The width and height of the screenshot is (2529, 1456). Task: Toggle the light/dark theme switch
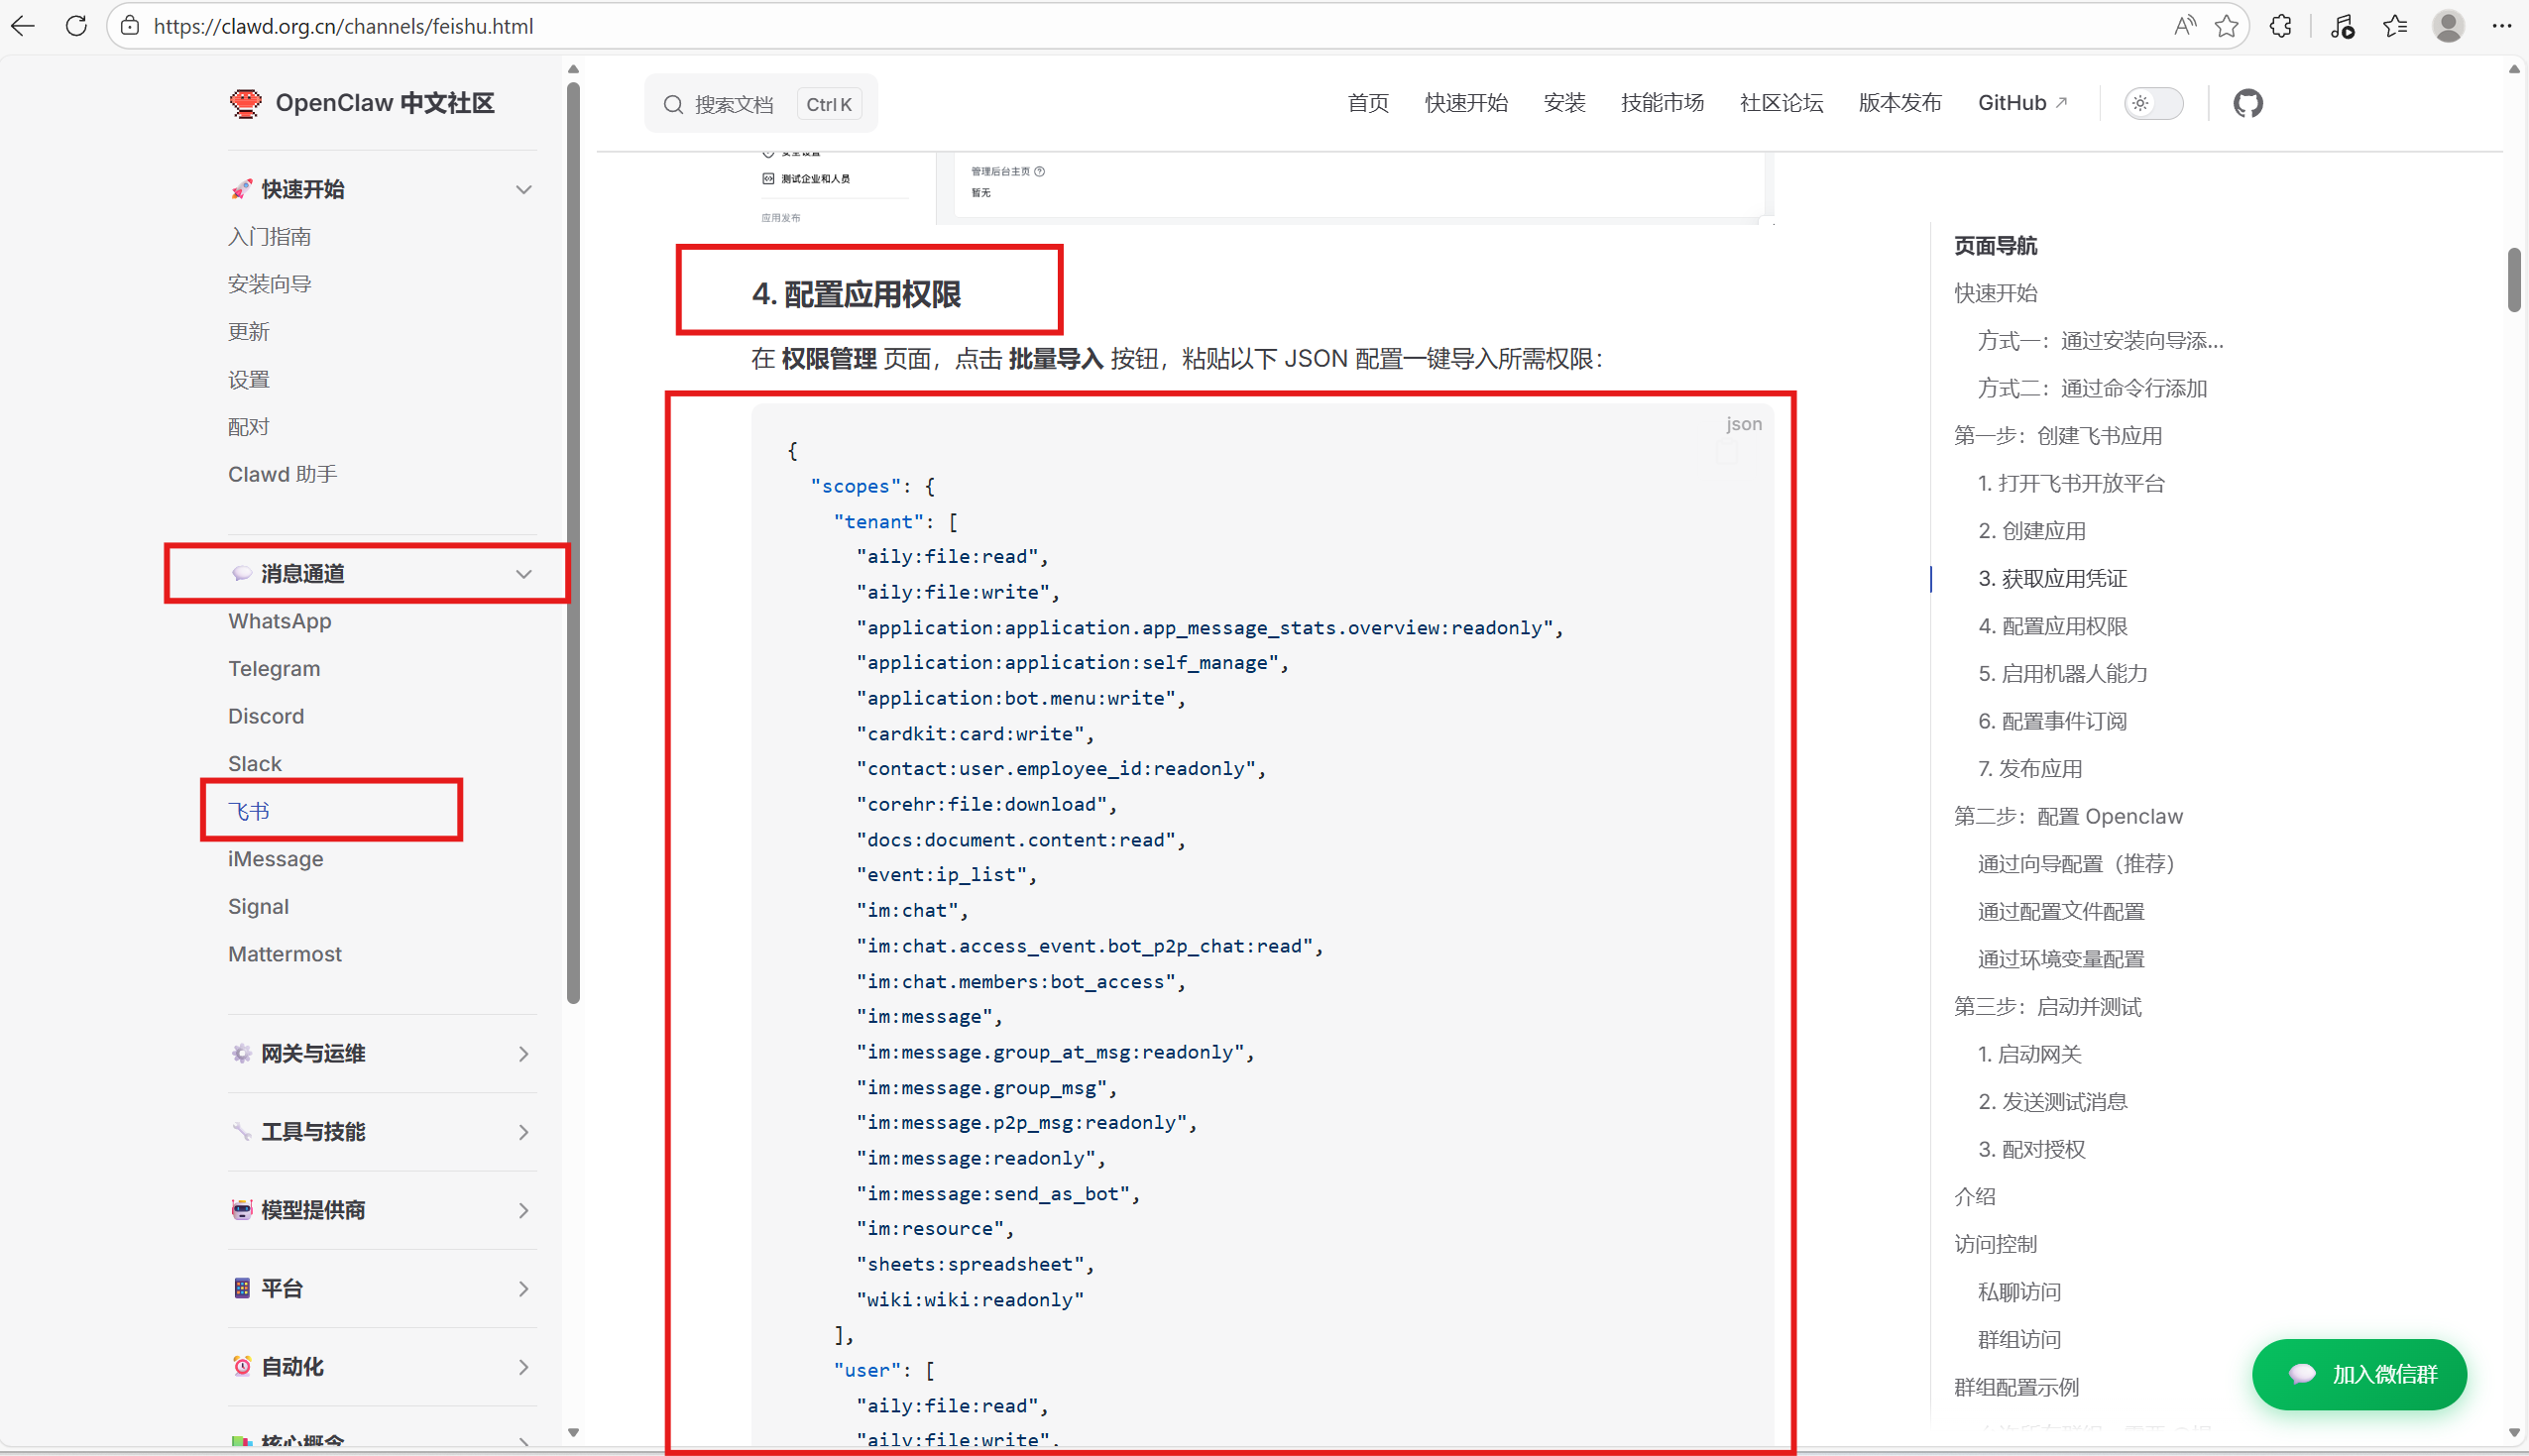tap(2152, 103)
